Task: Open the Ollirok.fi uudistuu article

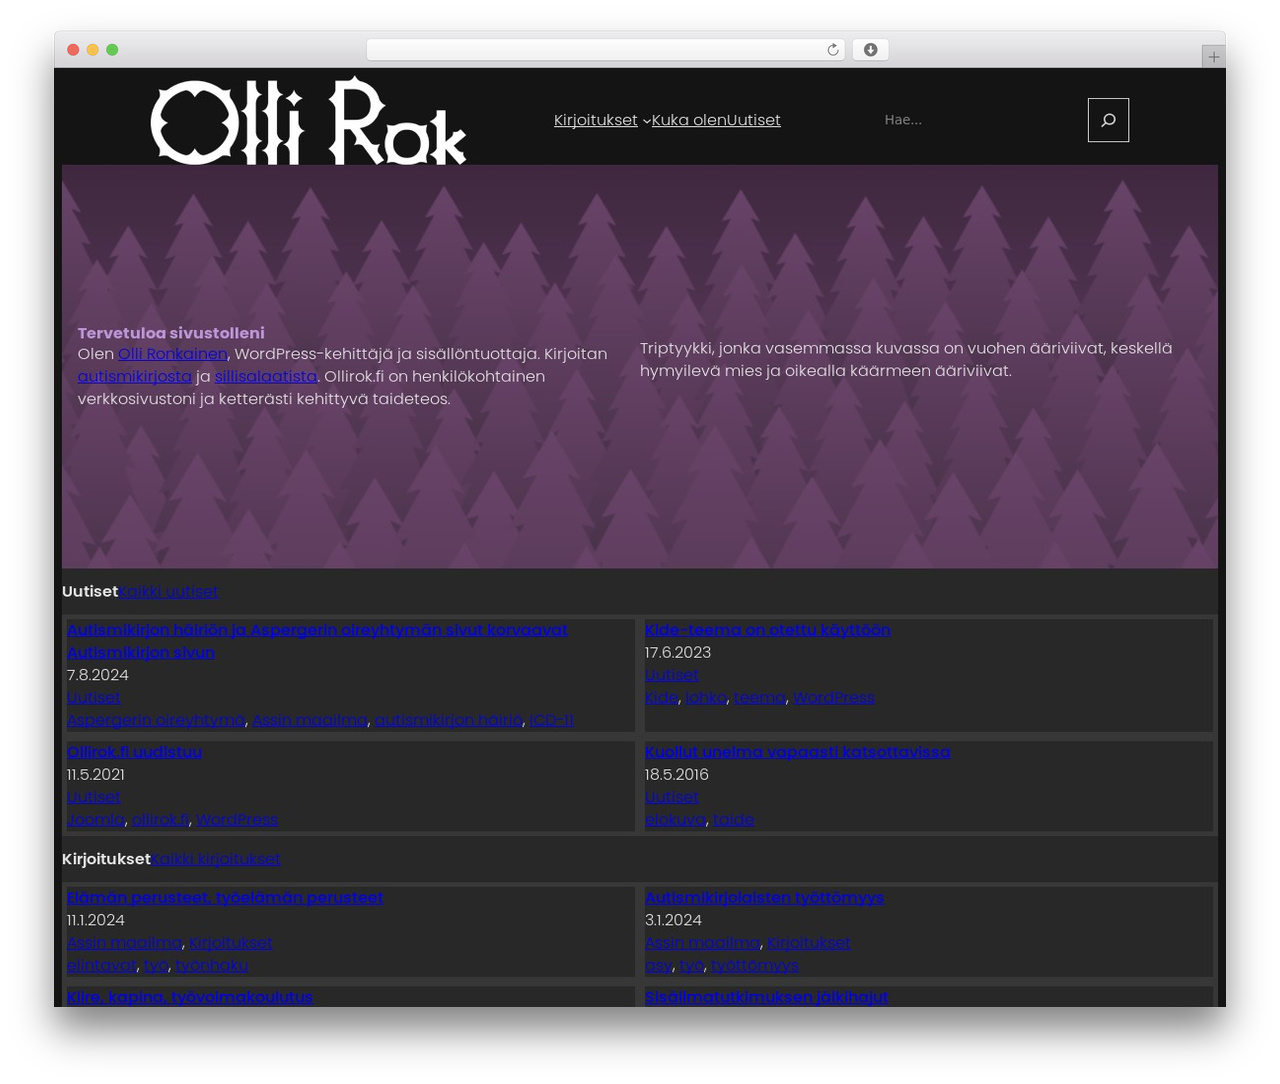Action: coord(134,752)
